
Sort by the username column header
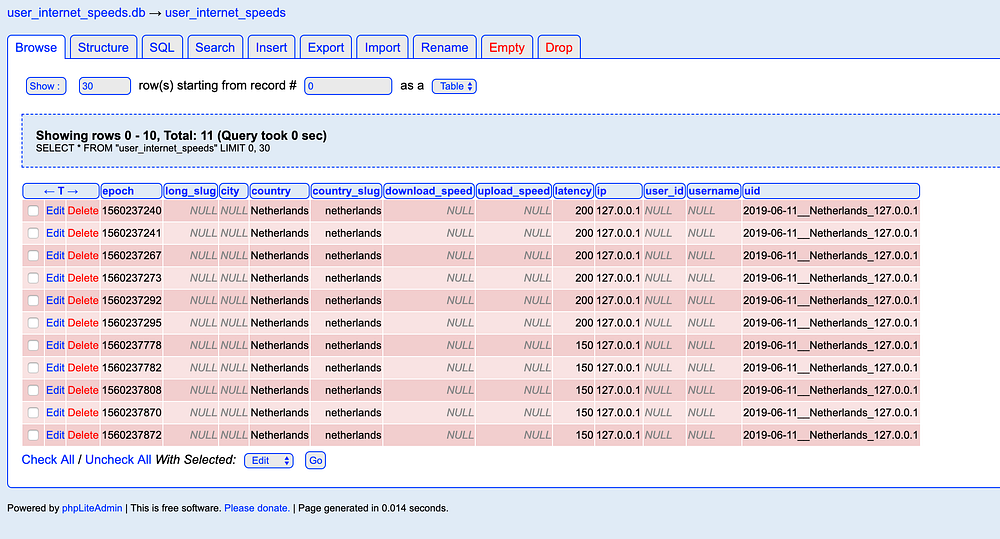(714, 191)
